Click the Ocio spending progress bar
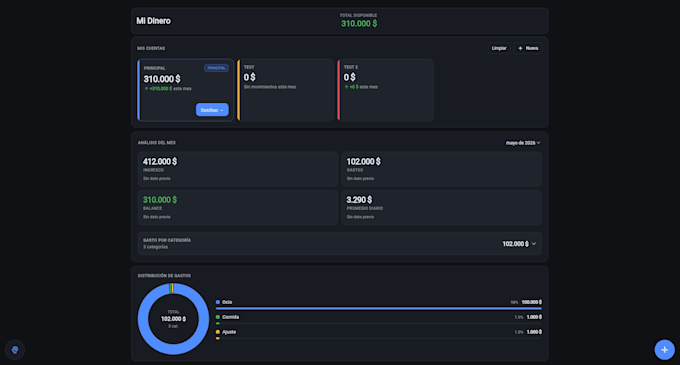Image resolution: width=680 pixels, height=365 pixels. coord(379,309)
